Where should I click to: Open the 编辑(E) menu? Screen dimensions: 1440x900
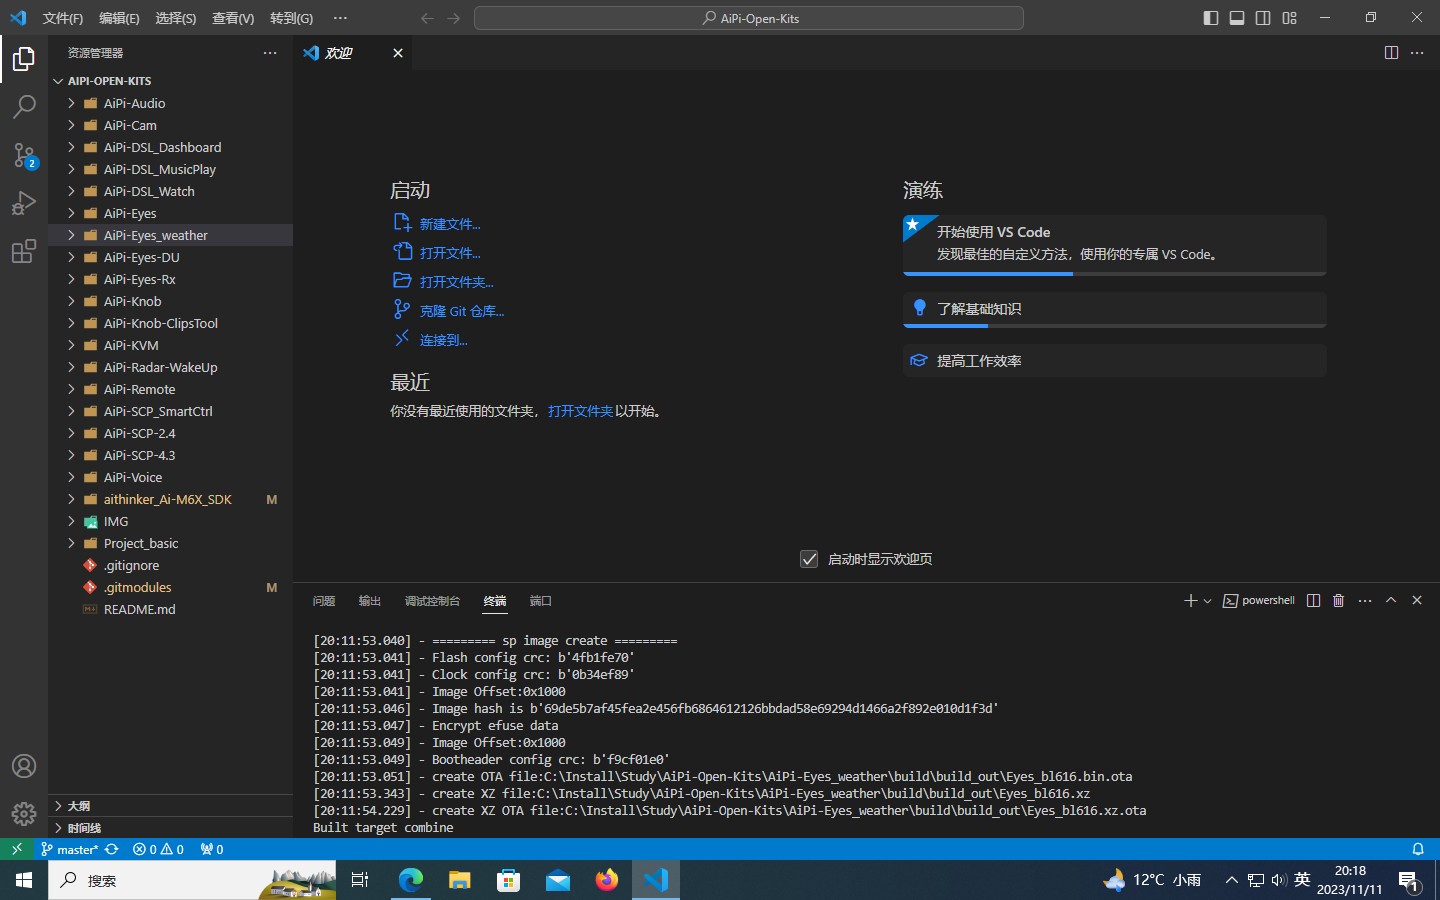tap(119, 18)
